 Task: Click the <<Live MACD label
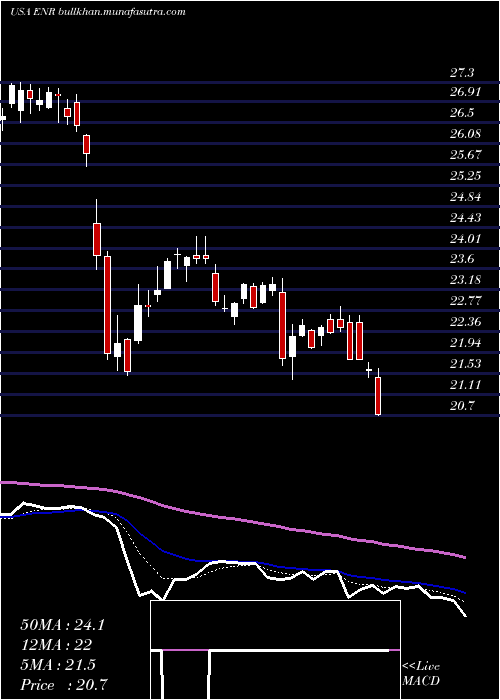(x=421, y=673)
